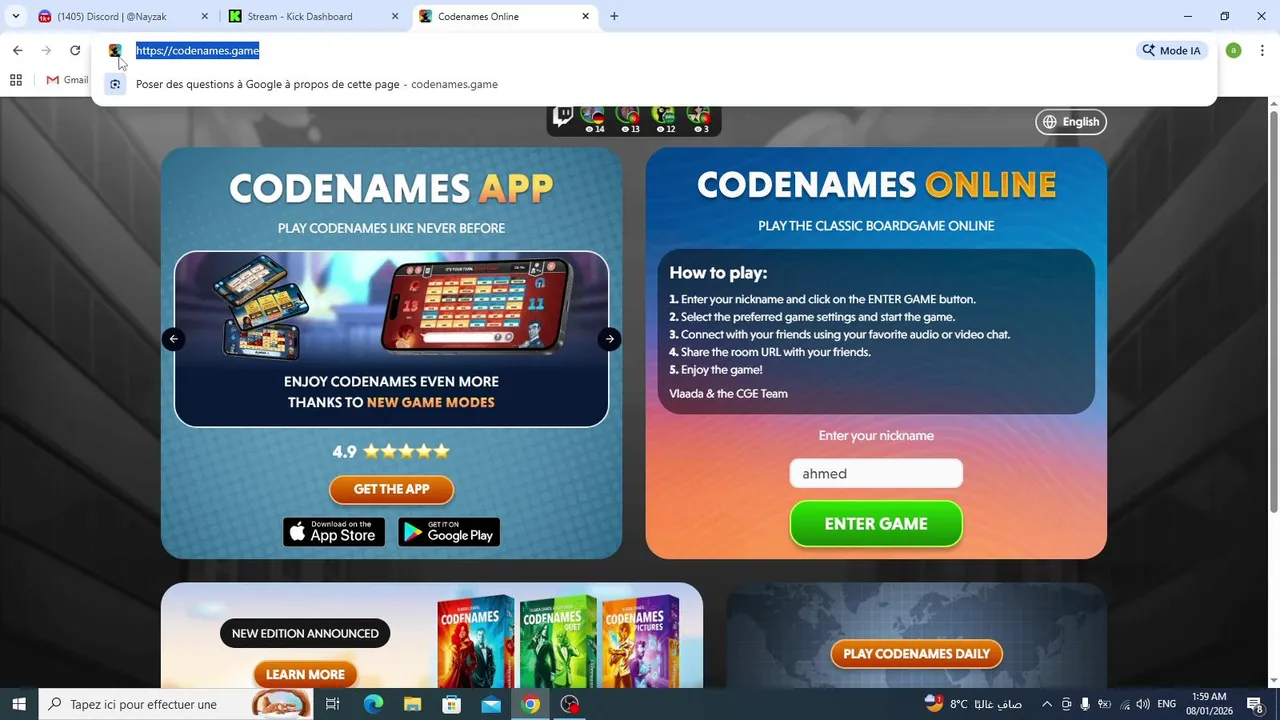Close the Discord tab
Screen dimensions: 1280x720
point(204,17)
